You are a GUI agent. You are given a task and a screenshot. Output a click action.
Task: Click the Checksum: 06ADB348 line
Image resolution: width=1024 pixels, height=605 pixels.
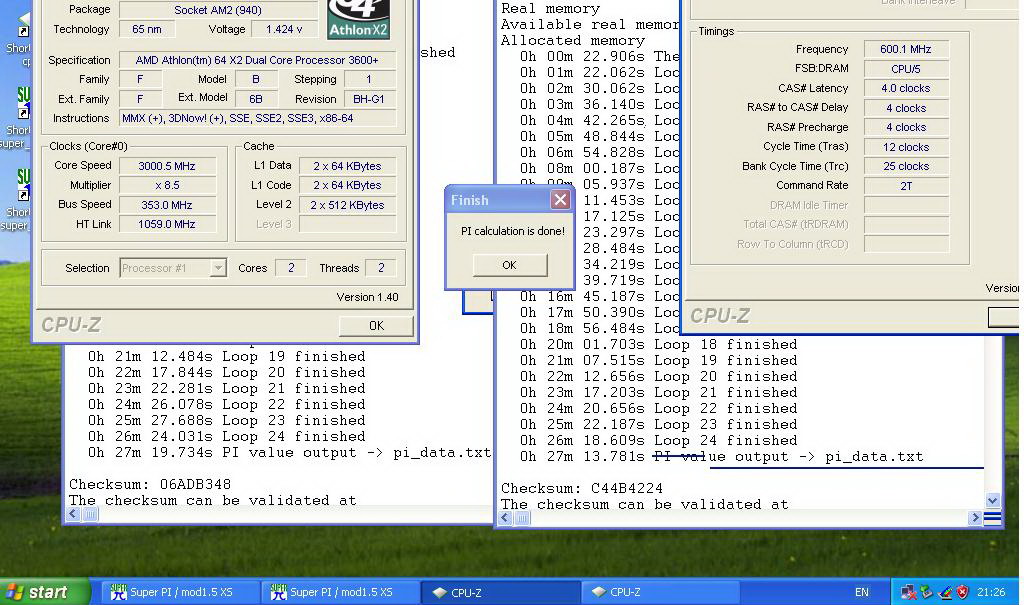[150, 484]
